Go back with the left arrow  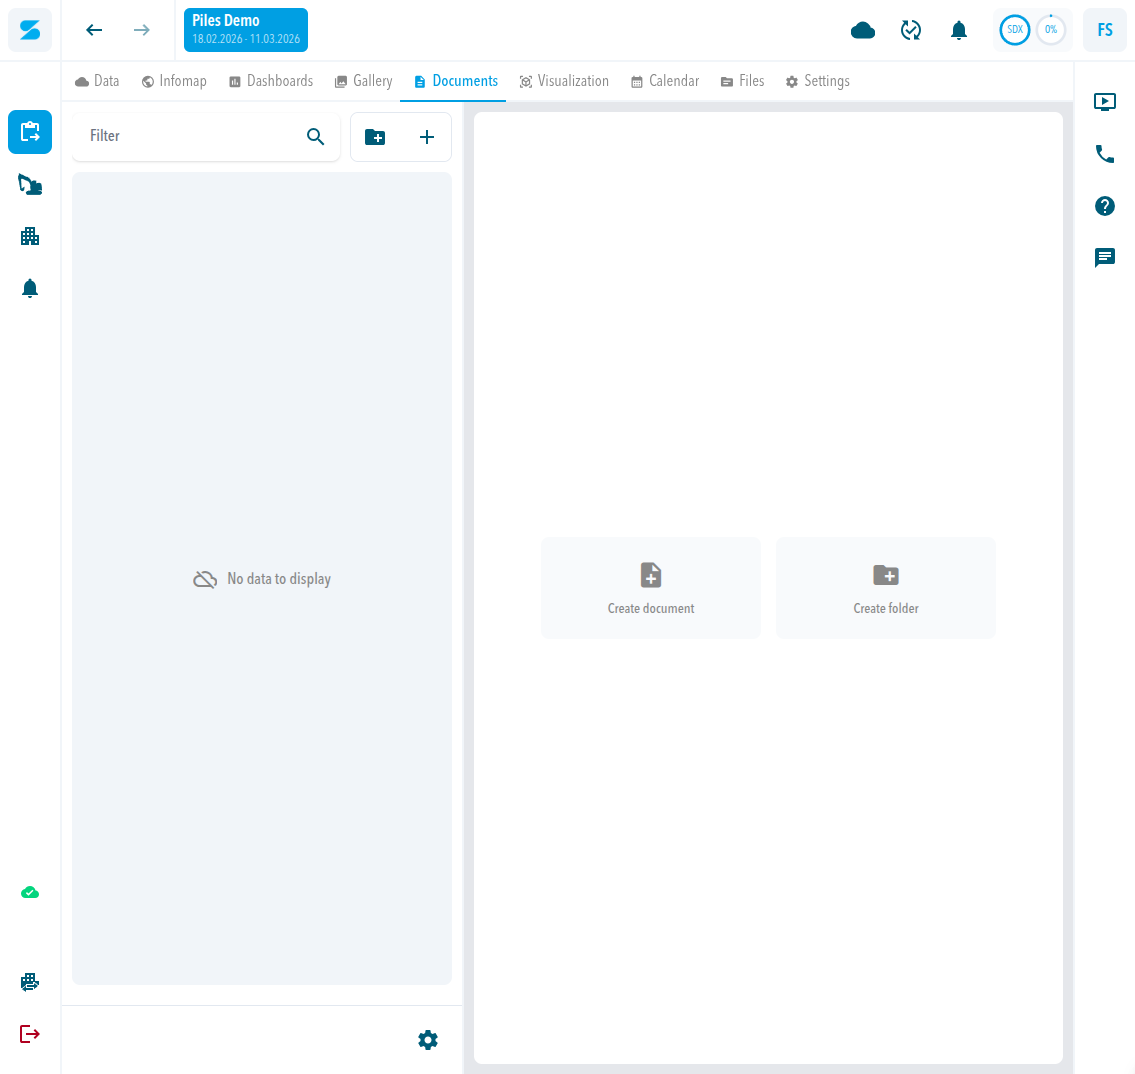94,30
